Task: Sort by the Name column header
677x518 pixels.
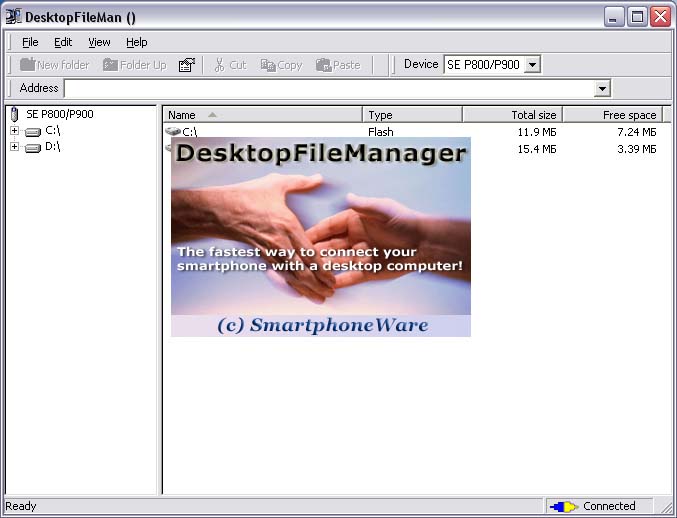Action: (263, 115)
